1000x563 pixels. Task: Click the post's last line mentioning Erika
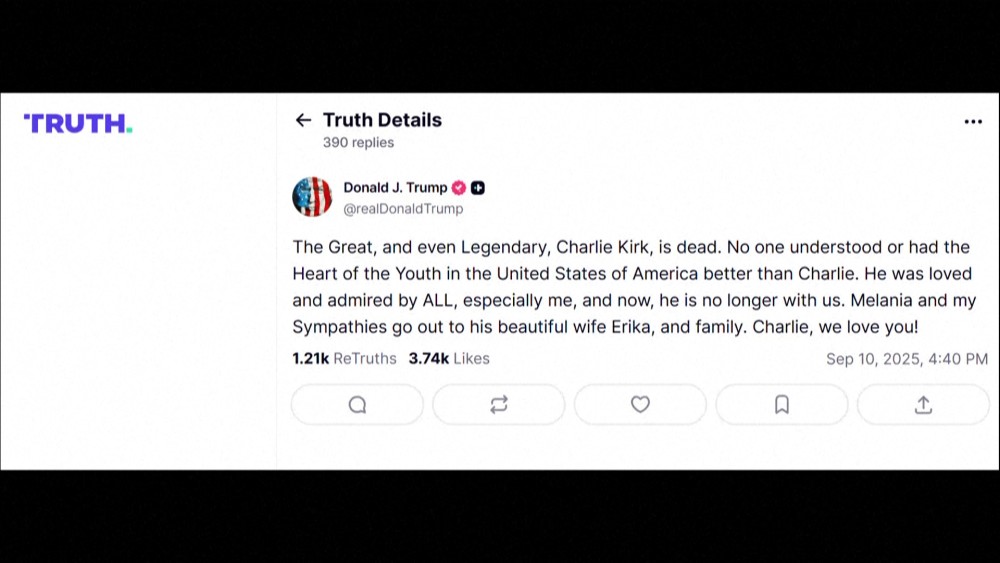[604, 327]
